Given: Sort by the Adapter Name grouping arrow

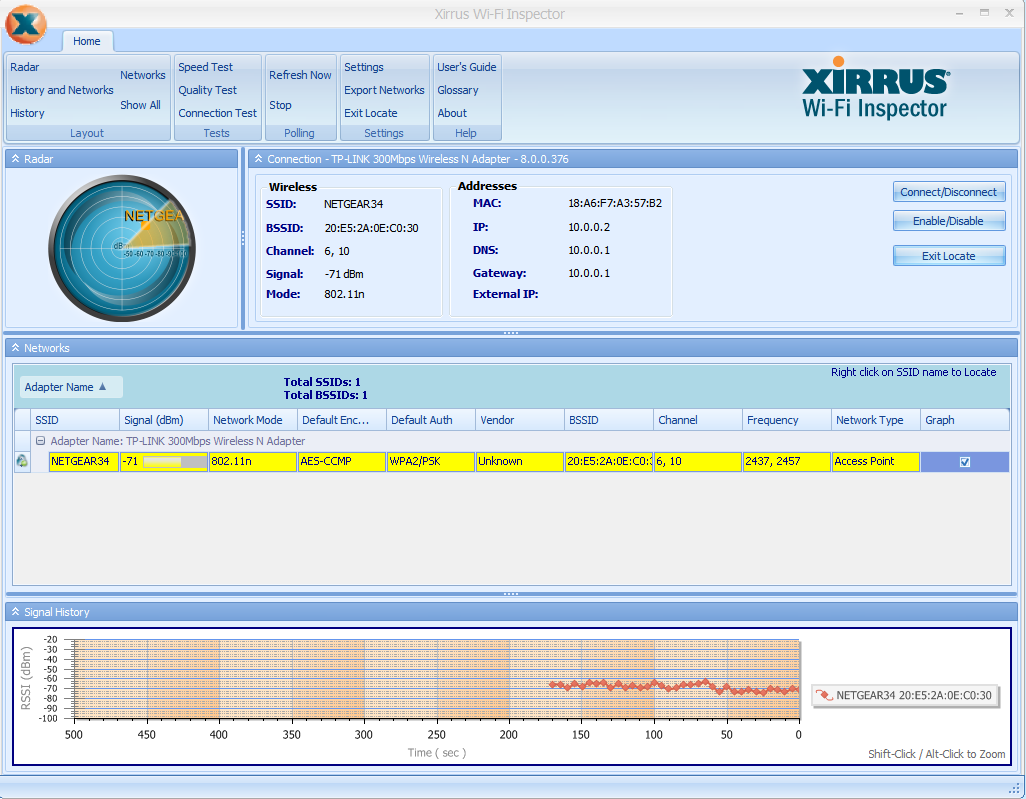Looking at the screenshot, I should click(103, 387).
